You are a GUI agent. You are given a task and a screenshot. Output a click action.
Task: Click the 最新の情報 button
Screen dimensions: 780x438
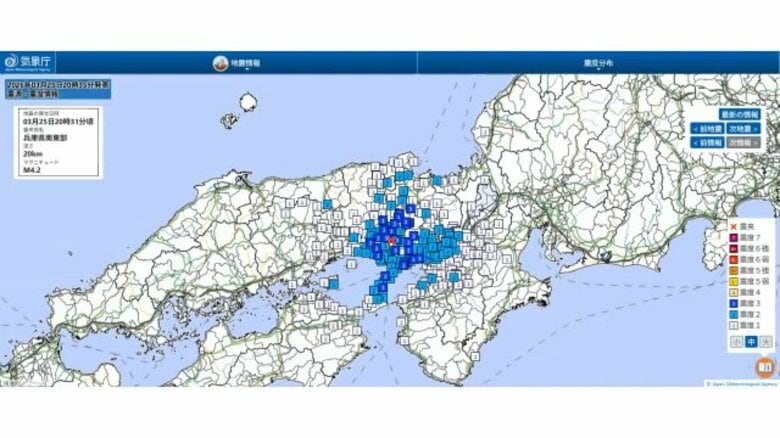pos(740,114)
